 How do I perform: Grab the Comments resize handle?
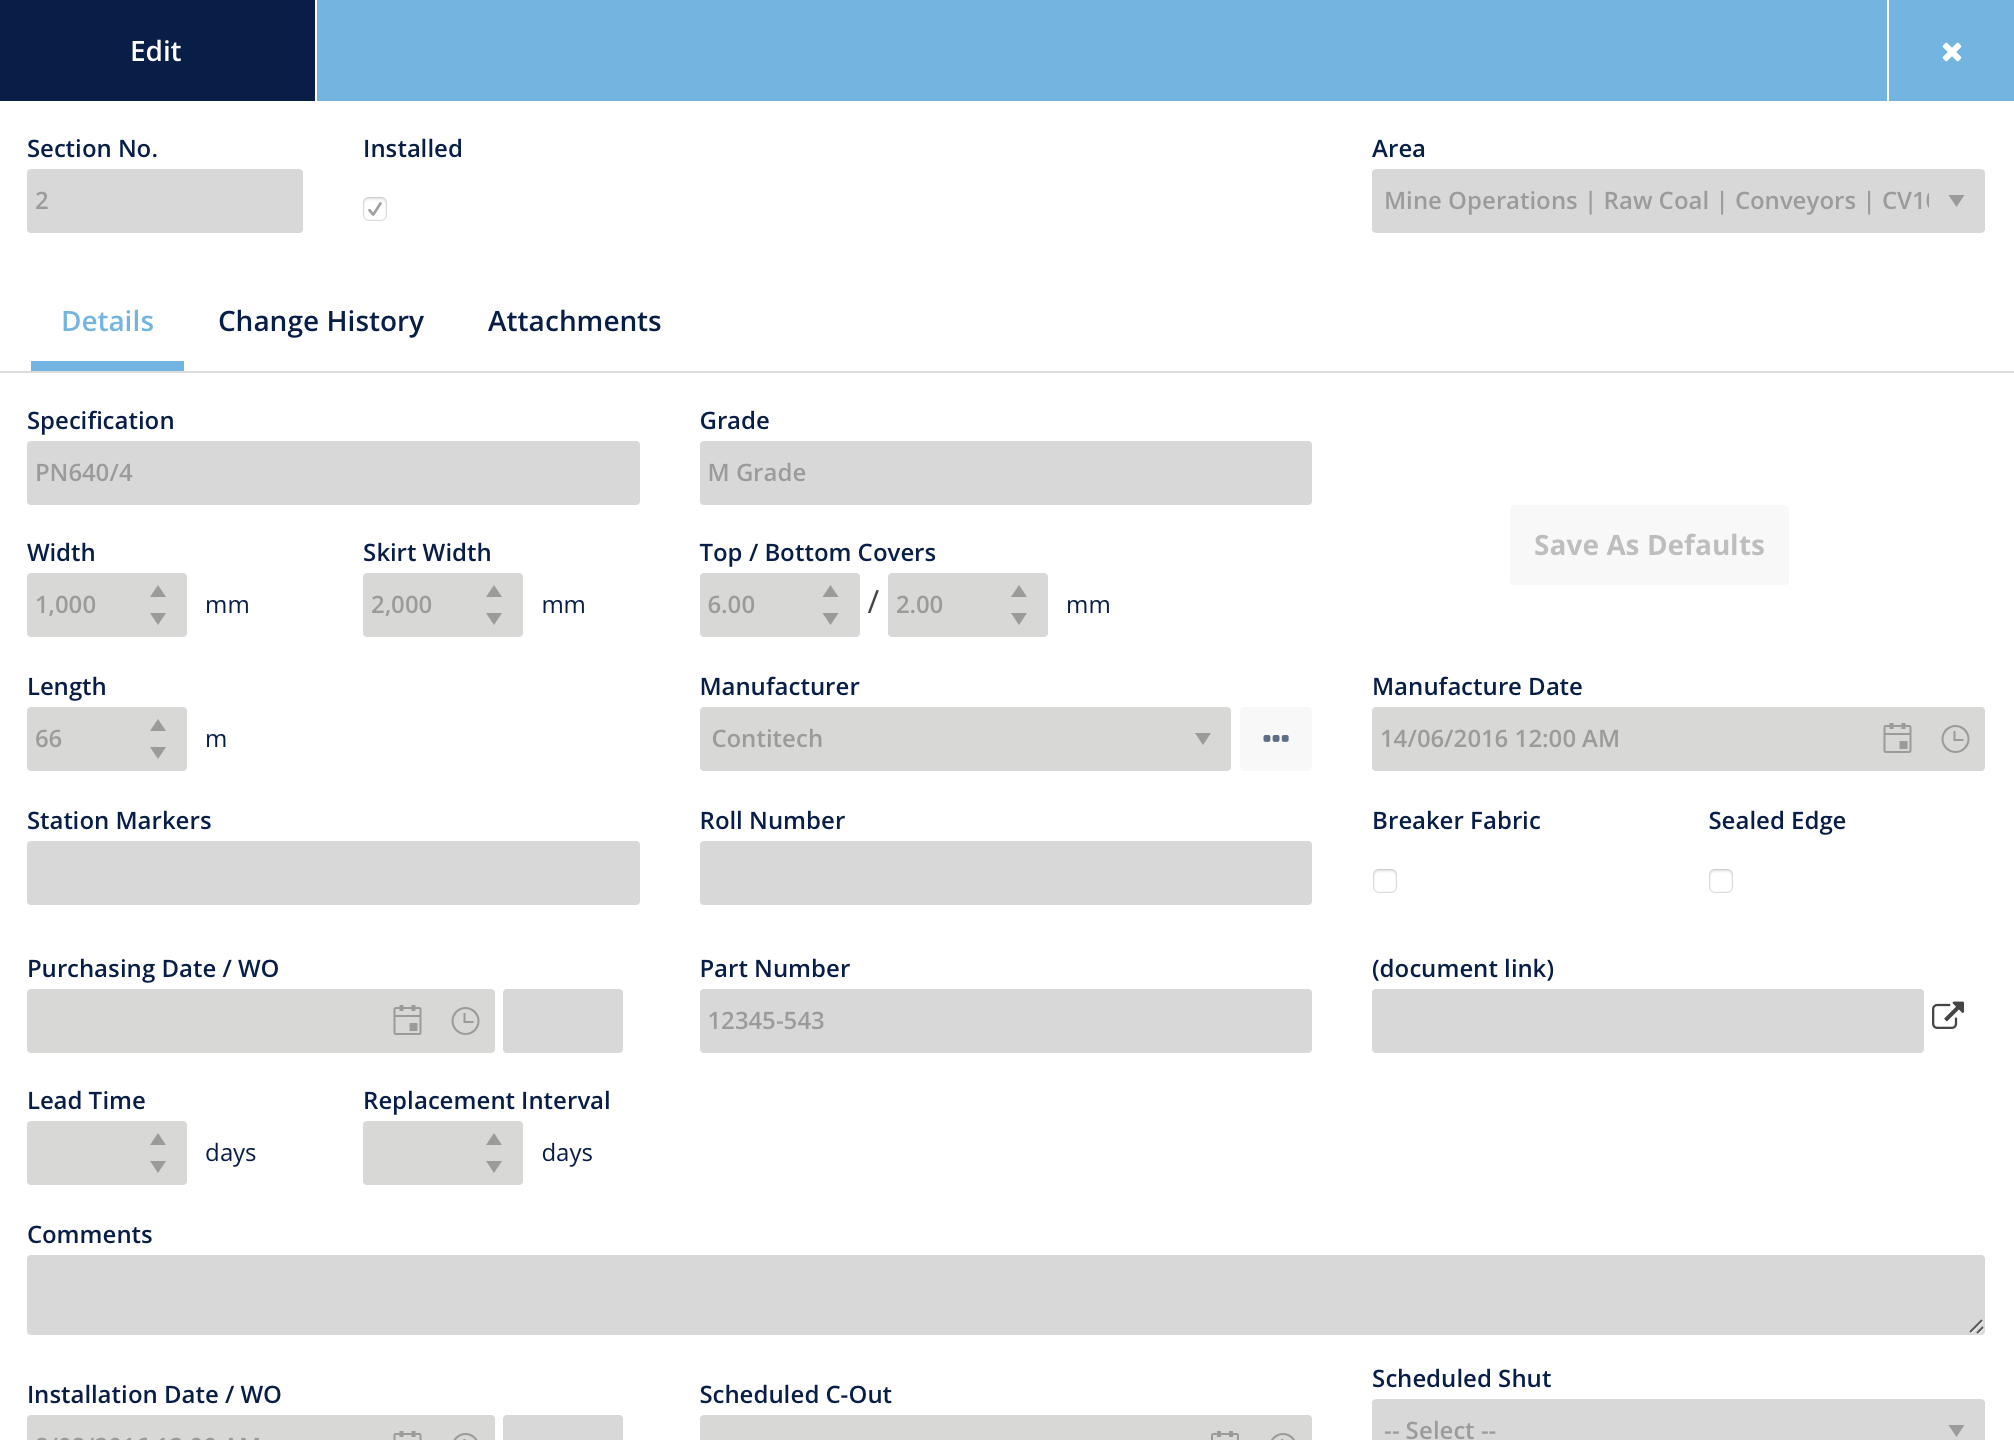pyautogui.click(x=1976, y=1326)
